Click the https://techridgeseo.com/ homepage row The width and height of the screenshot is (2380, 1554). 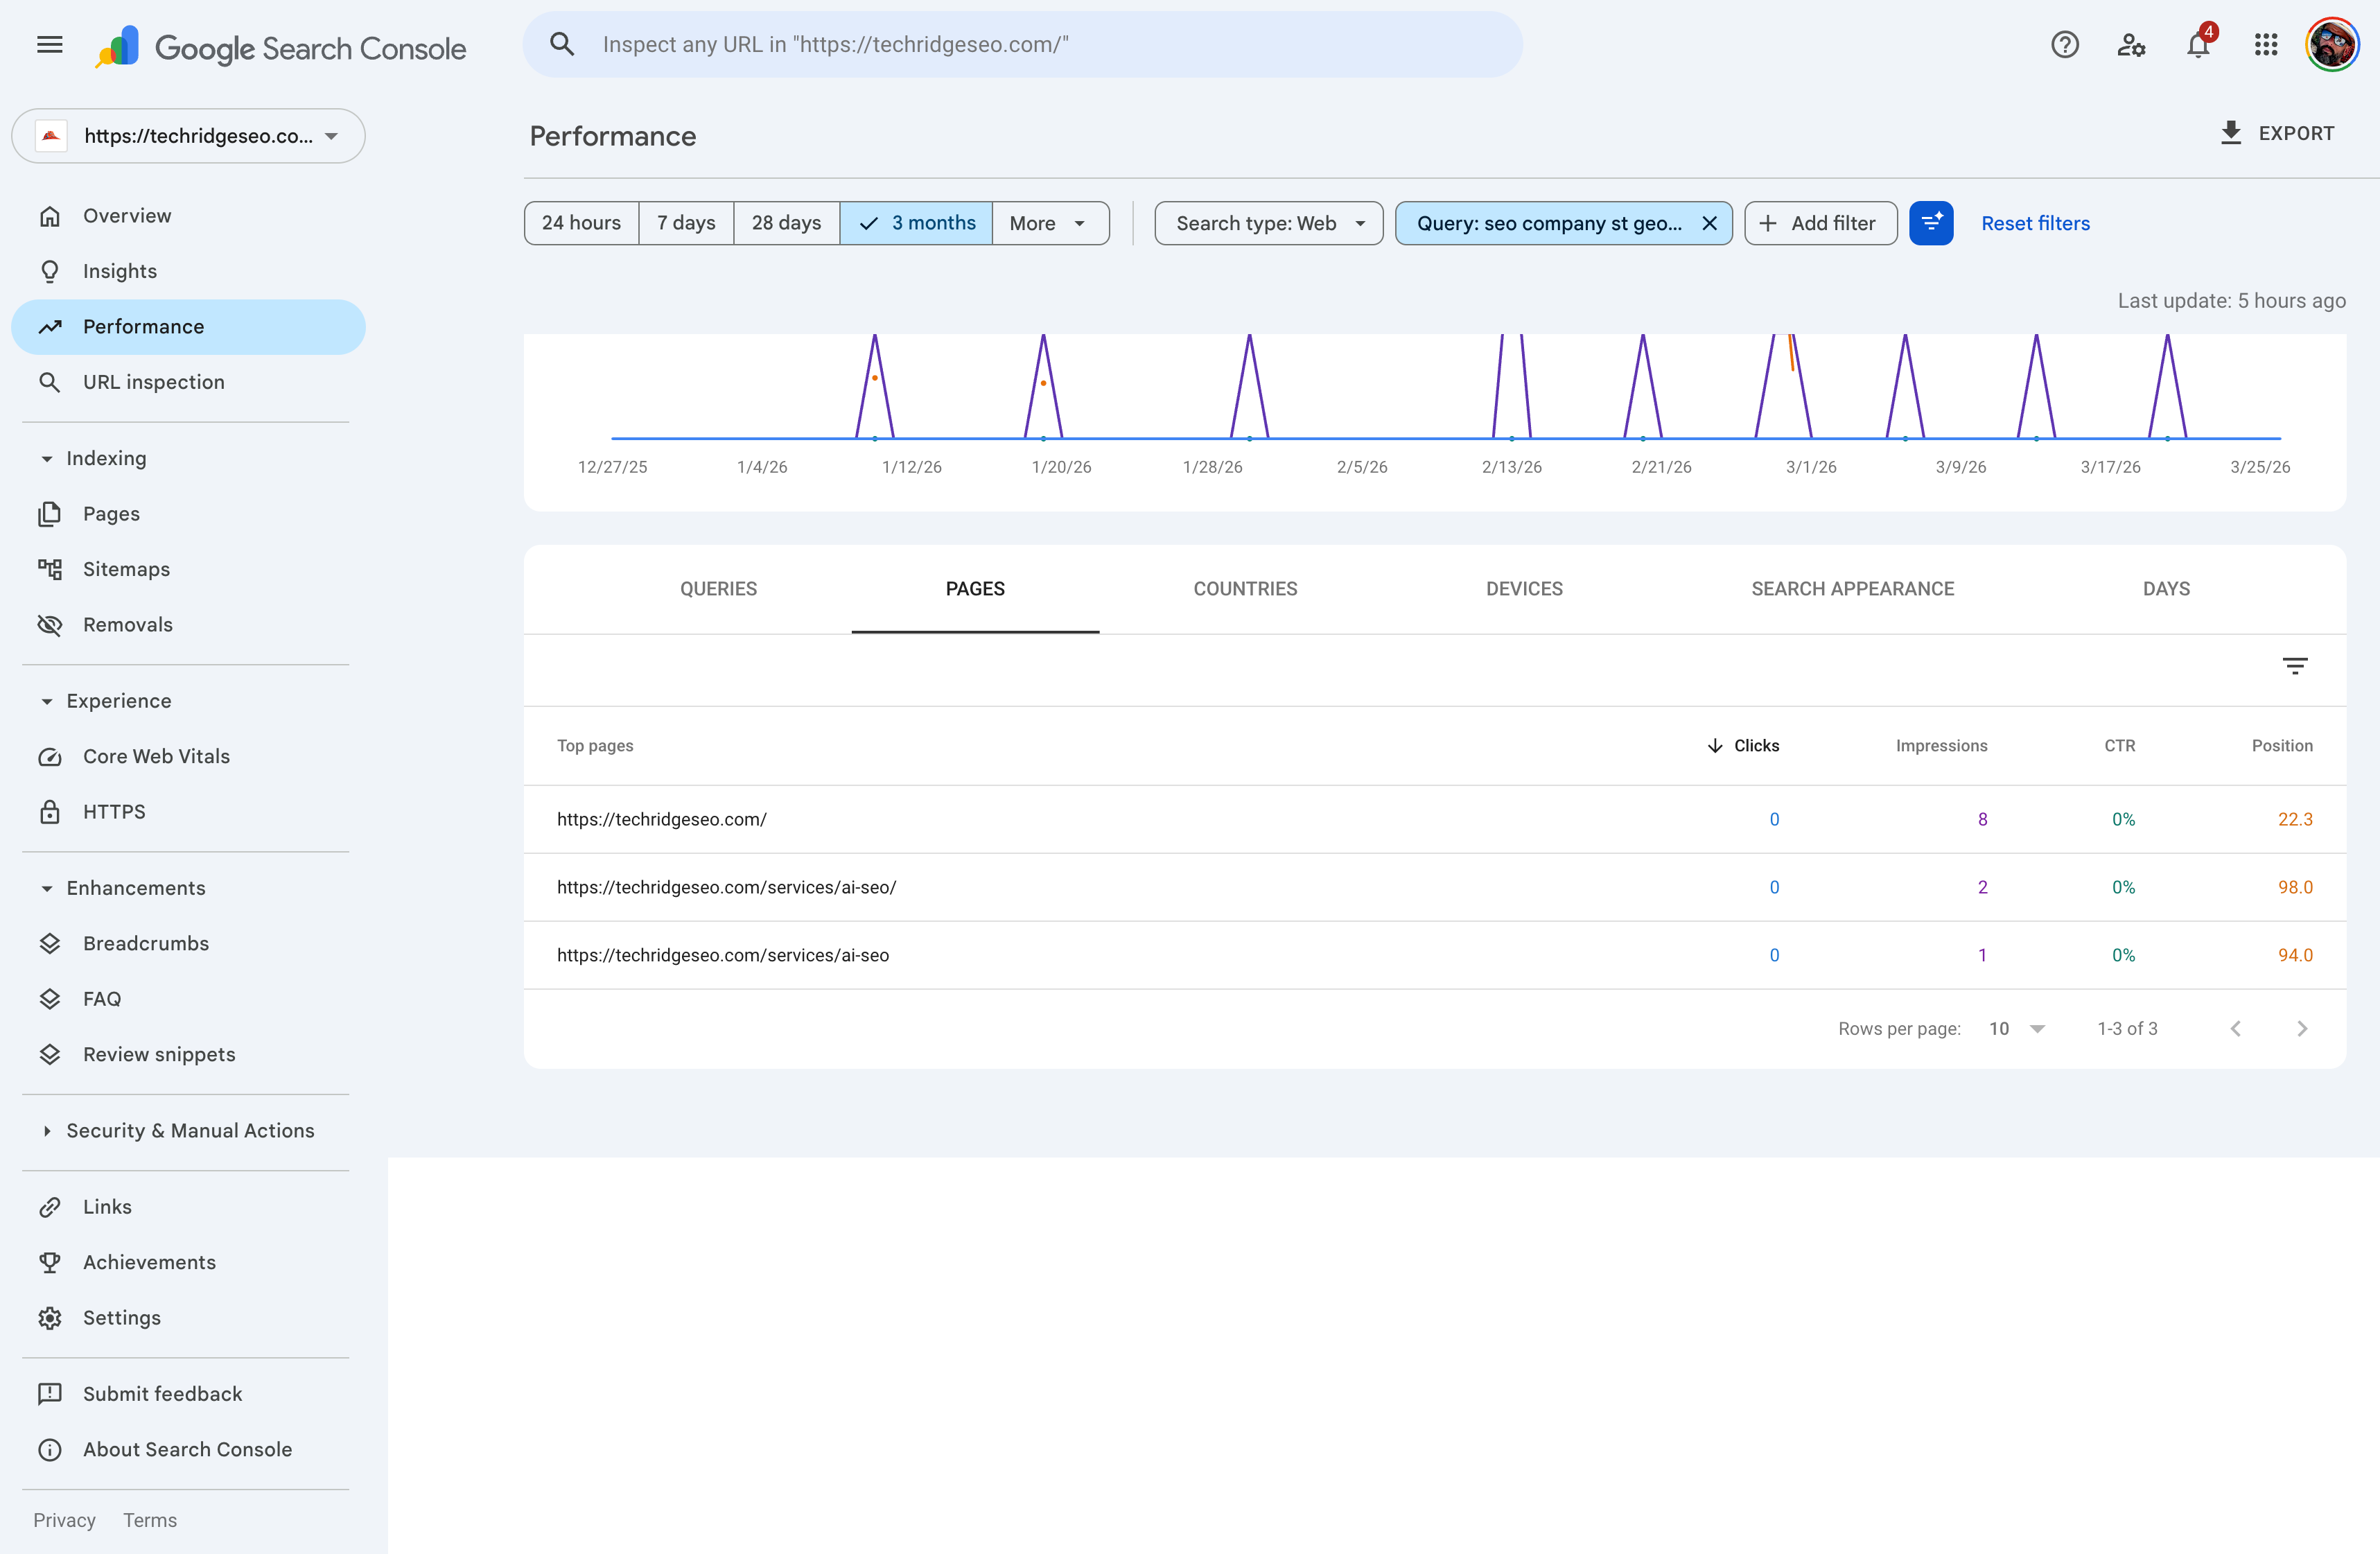point(1434,820)
